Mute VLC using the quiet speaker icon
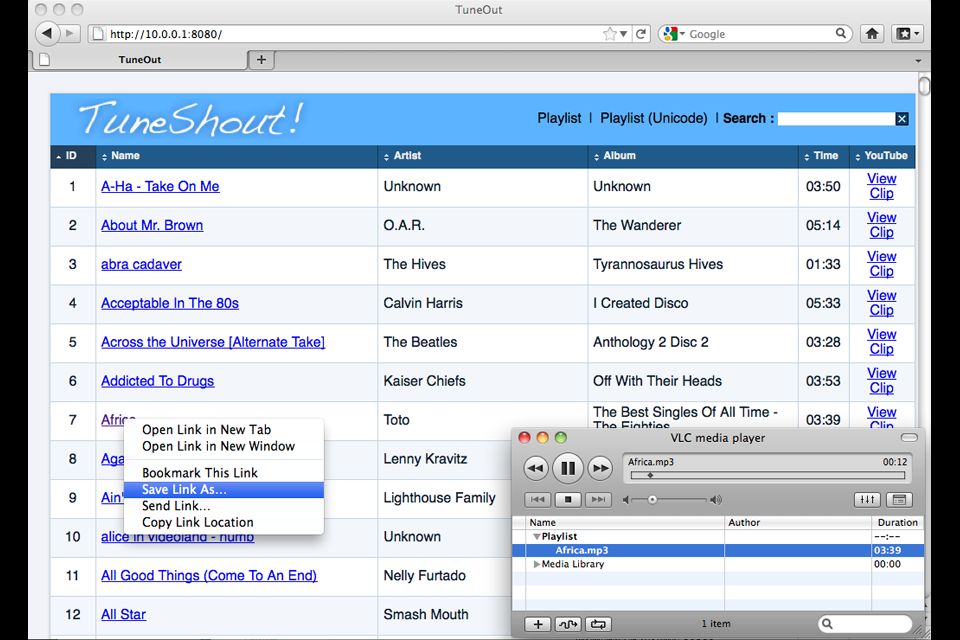Screen dimensions: 960x640 click(x=626, y=500)
